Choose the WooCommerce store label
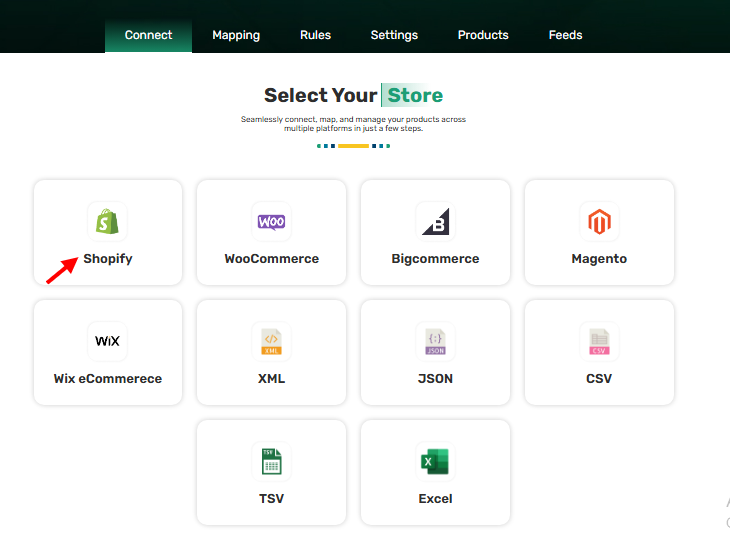730x555 pixels. point(271,259)
